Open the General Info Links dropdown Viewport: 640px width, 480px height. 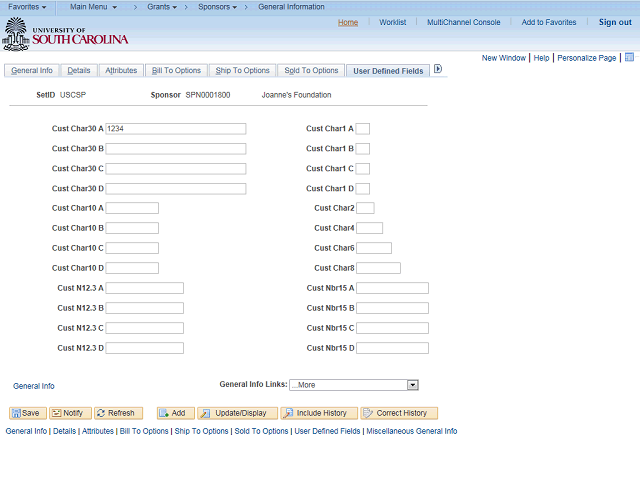click(354, 385)
